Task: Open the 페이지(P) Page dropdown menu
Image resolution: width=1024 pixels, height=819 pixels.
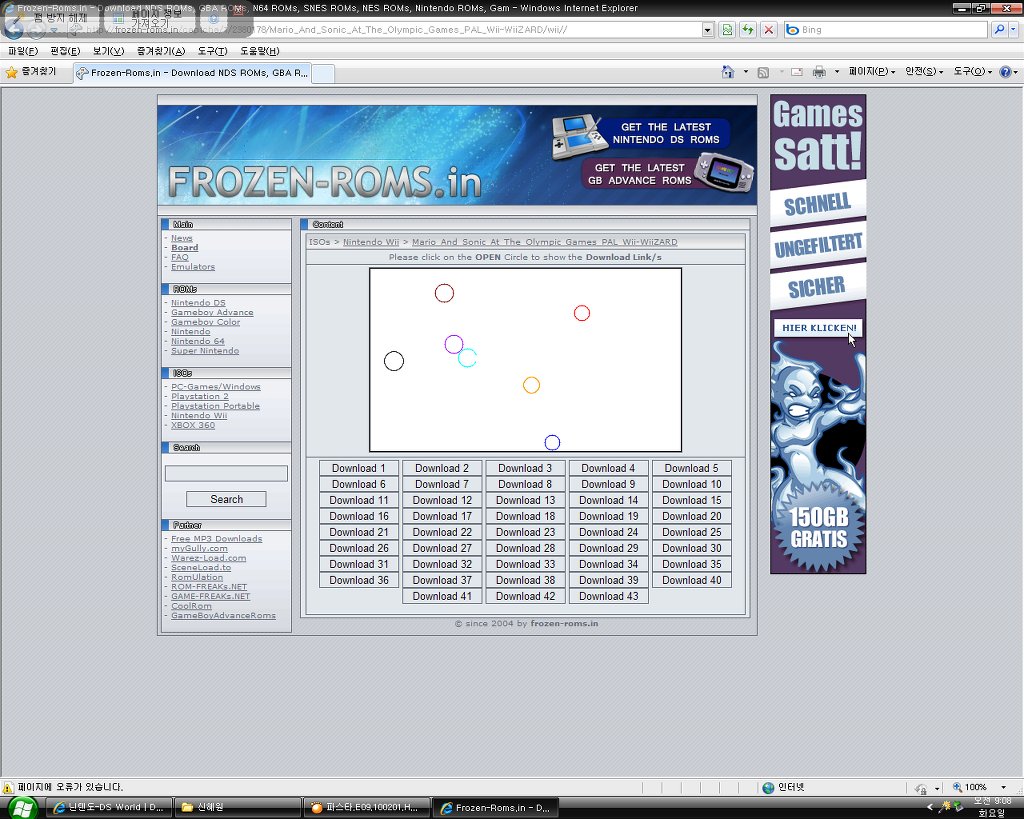Action: [872, 72]
